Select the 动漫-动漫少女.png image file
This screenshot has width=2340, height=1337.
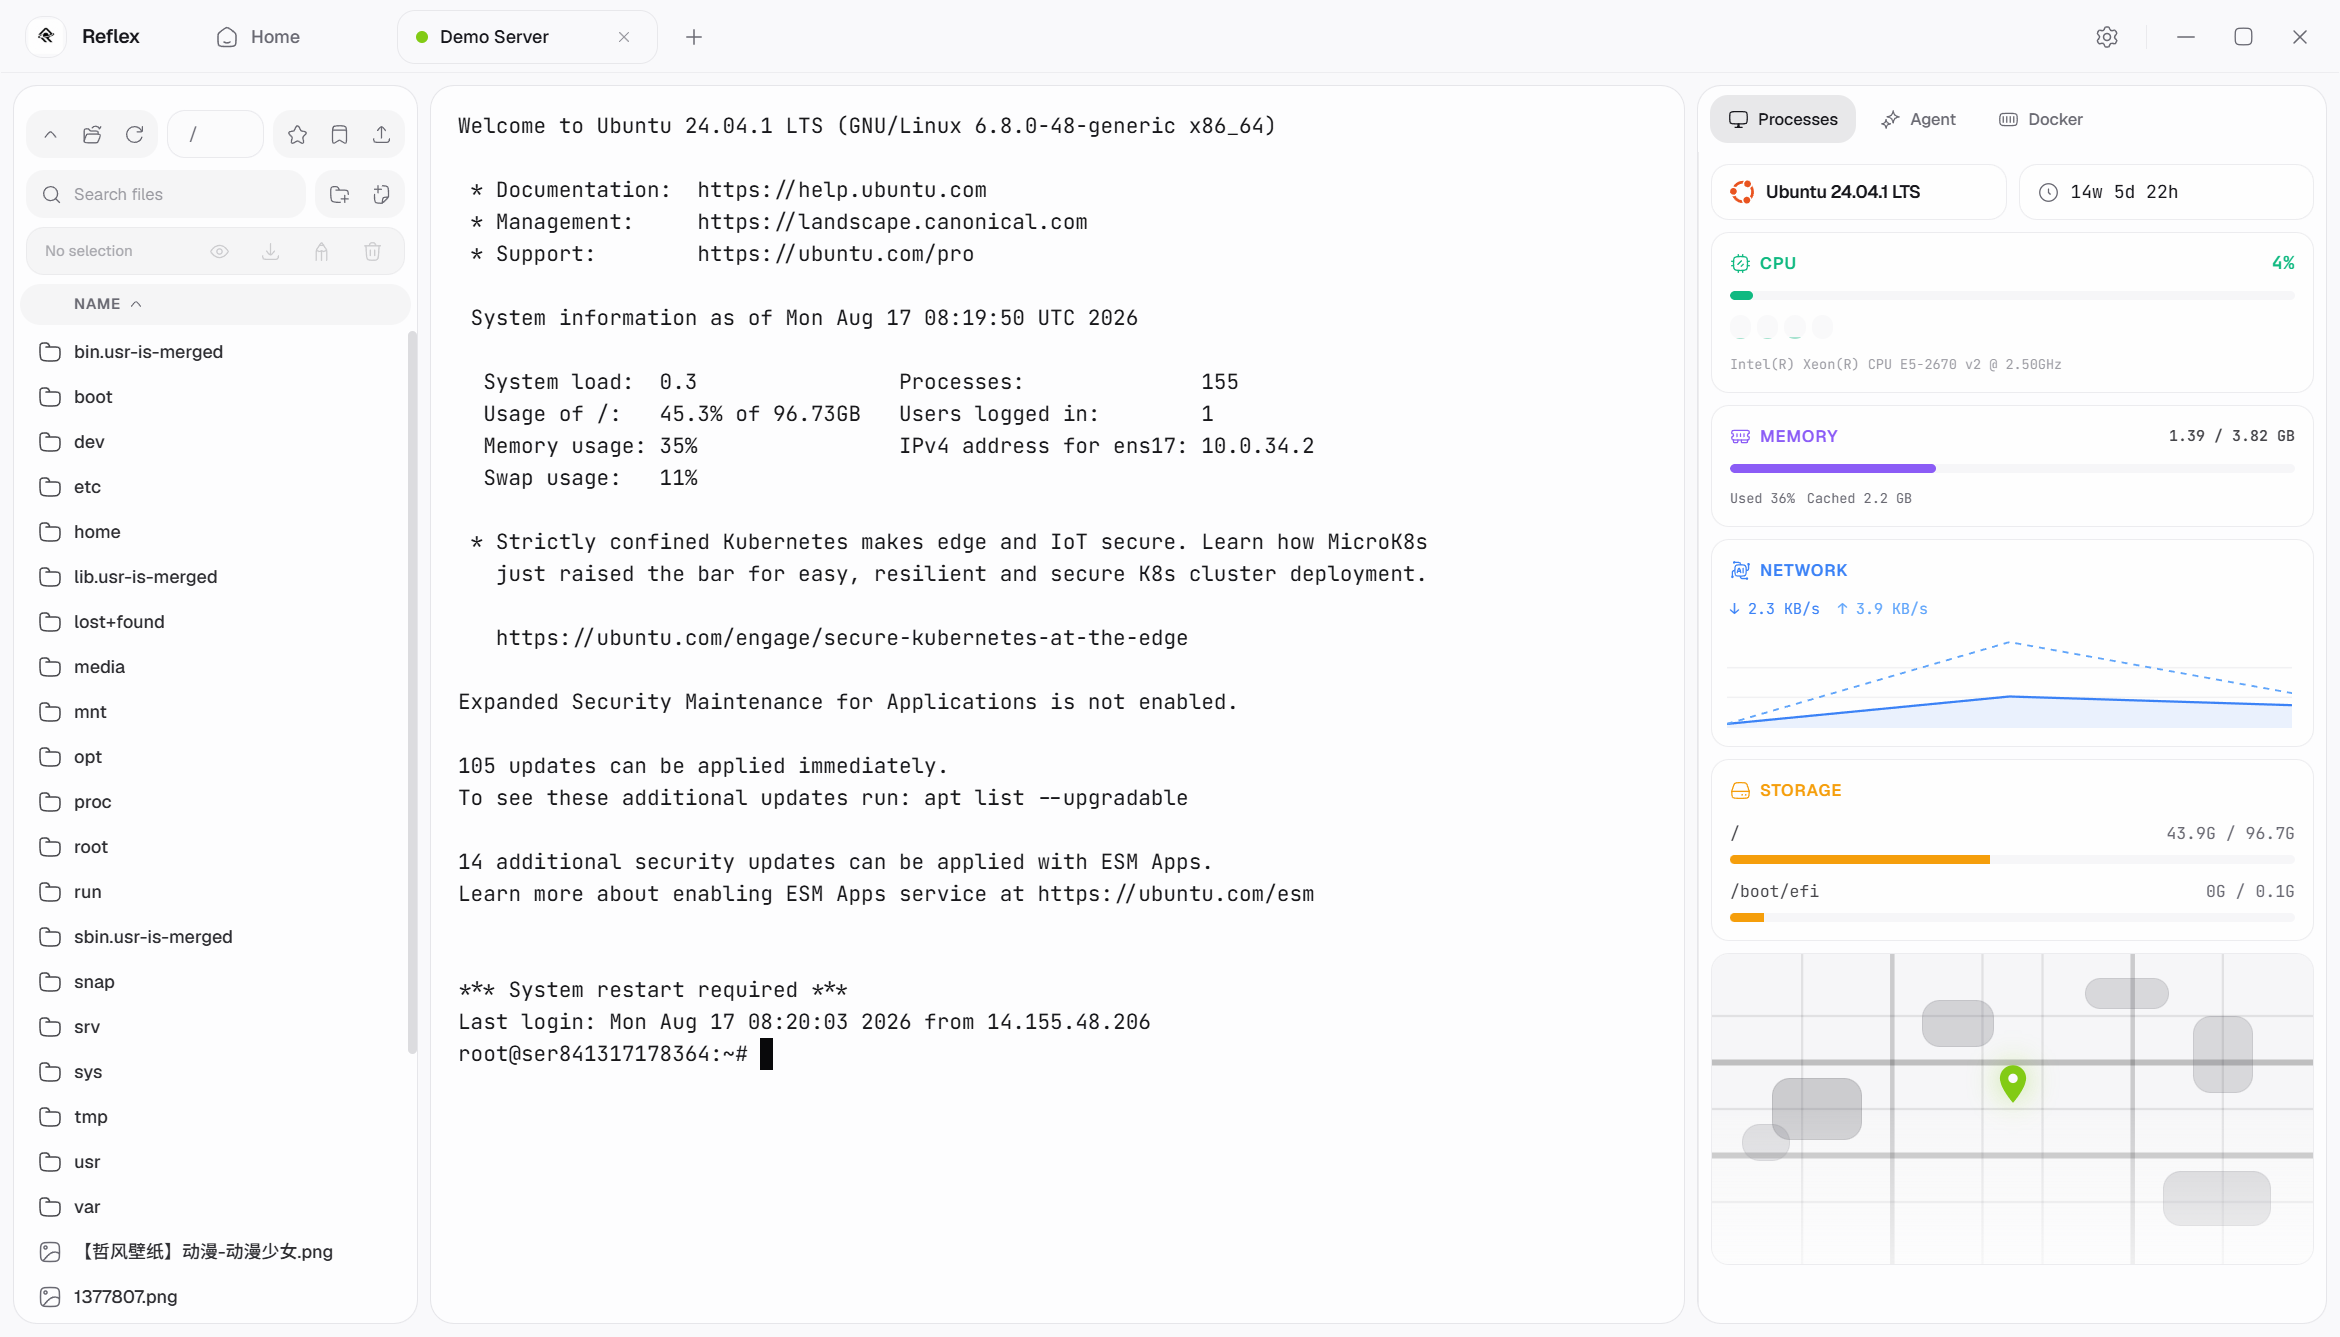click(215, 1252)
